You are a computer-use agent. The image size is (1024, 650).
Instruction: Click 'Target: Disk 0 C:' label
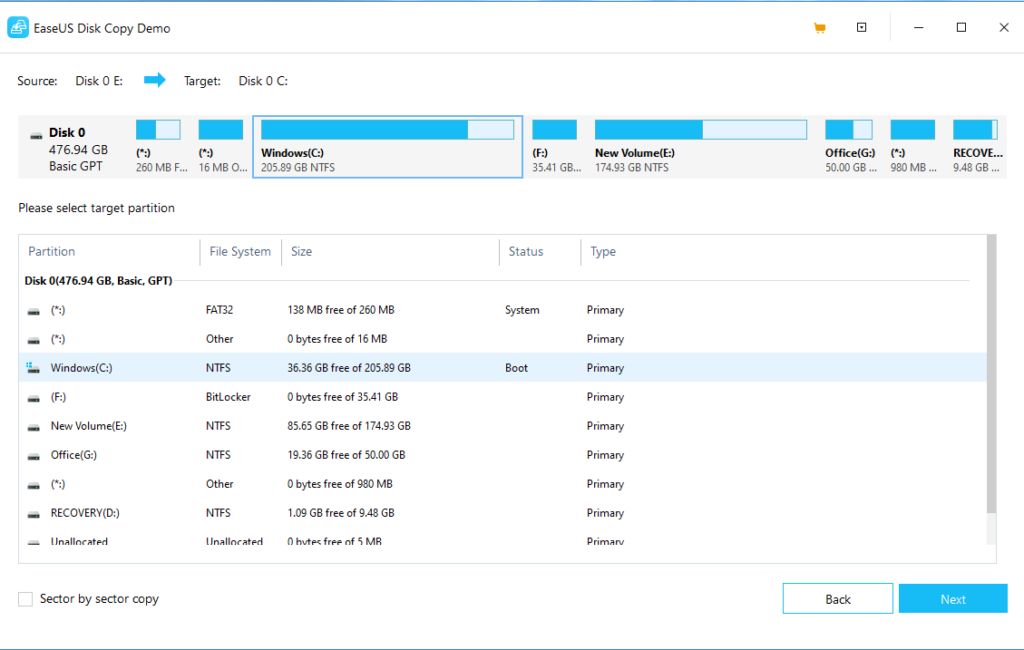(236, 81)
